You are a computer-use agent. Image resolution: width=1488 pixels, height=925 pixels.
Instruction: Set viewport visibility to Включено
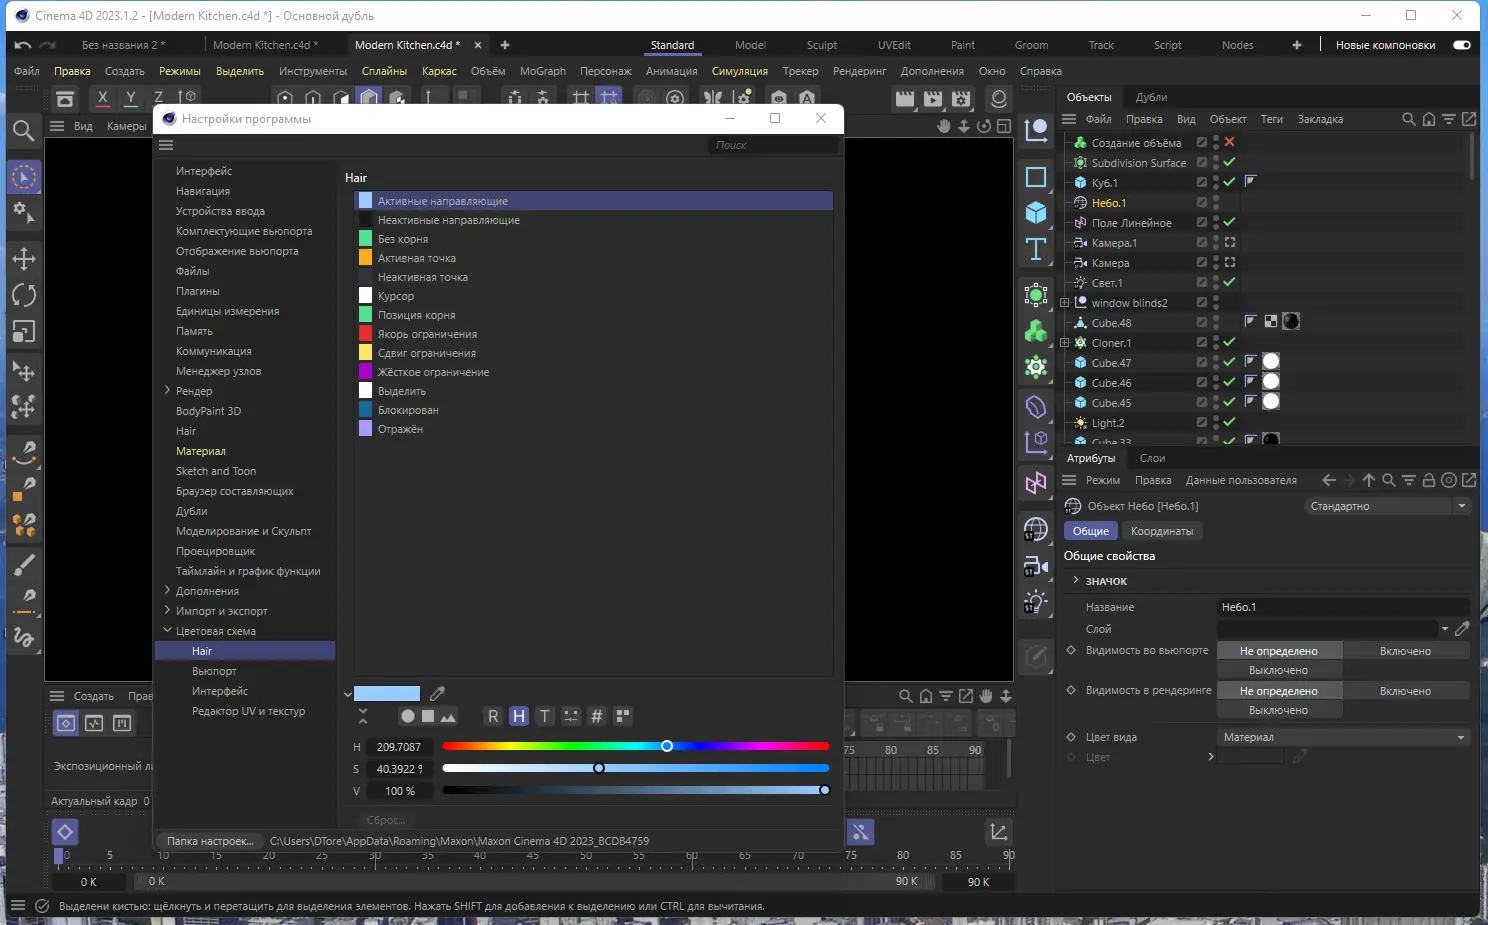pos(1405,651)
